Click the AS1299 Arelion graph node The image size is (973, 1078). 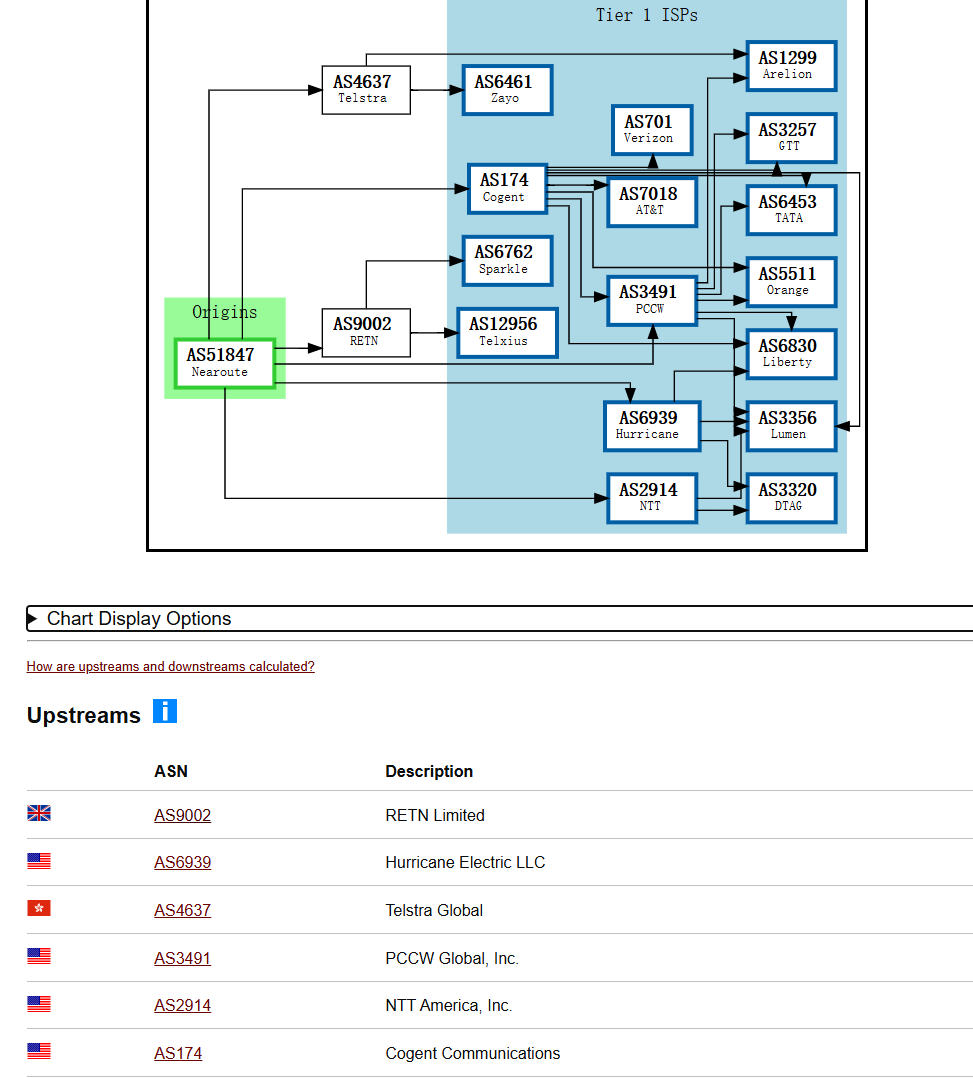(x=791, y=66)
